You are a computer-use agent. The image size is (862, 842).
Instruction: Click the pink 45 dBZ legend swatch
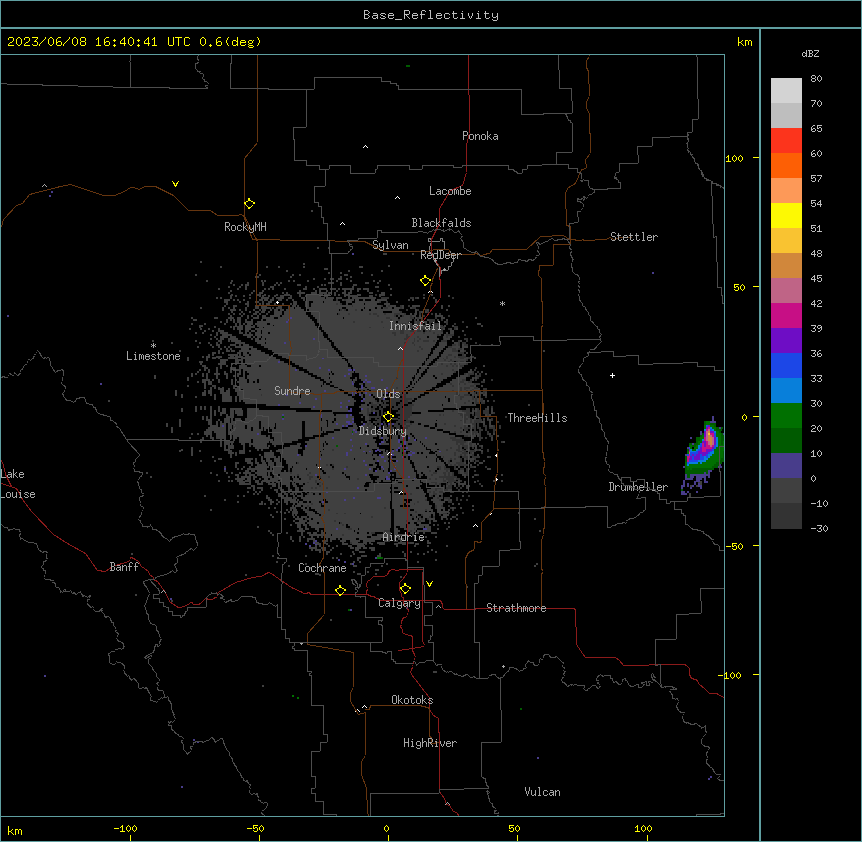pos(786,290)
